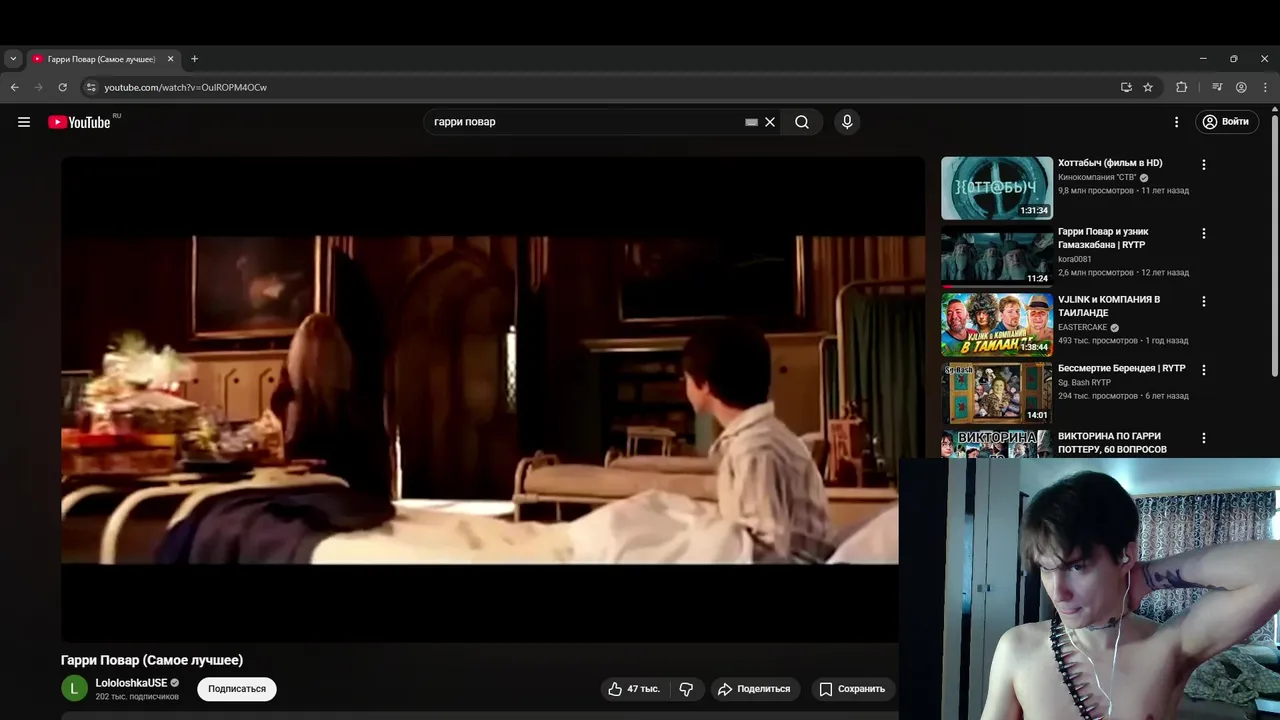Share the video via Поделиться
The image size is (1280, 720).
pyautogui.click(x=755, y=689)
